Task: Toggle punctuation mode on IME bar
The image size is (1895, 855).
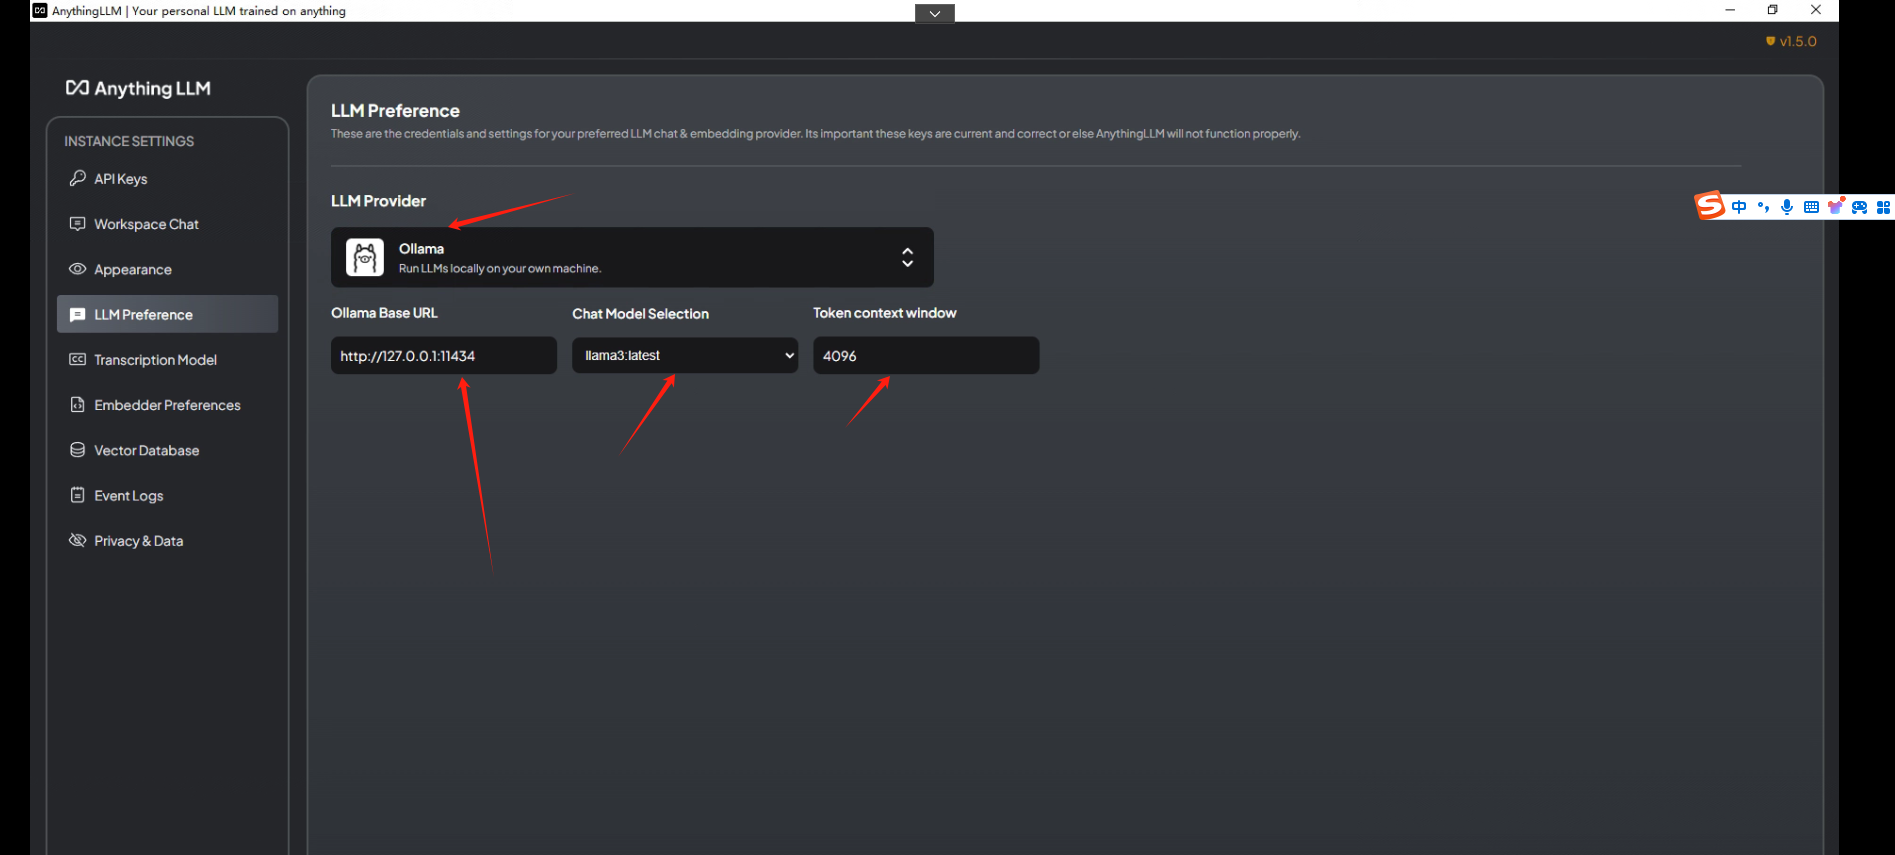Action: tap(1763, 207)
